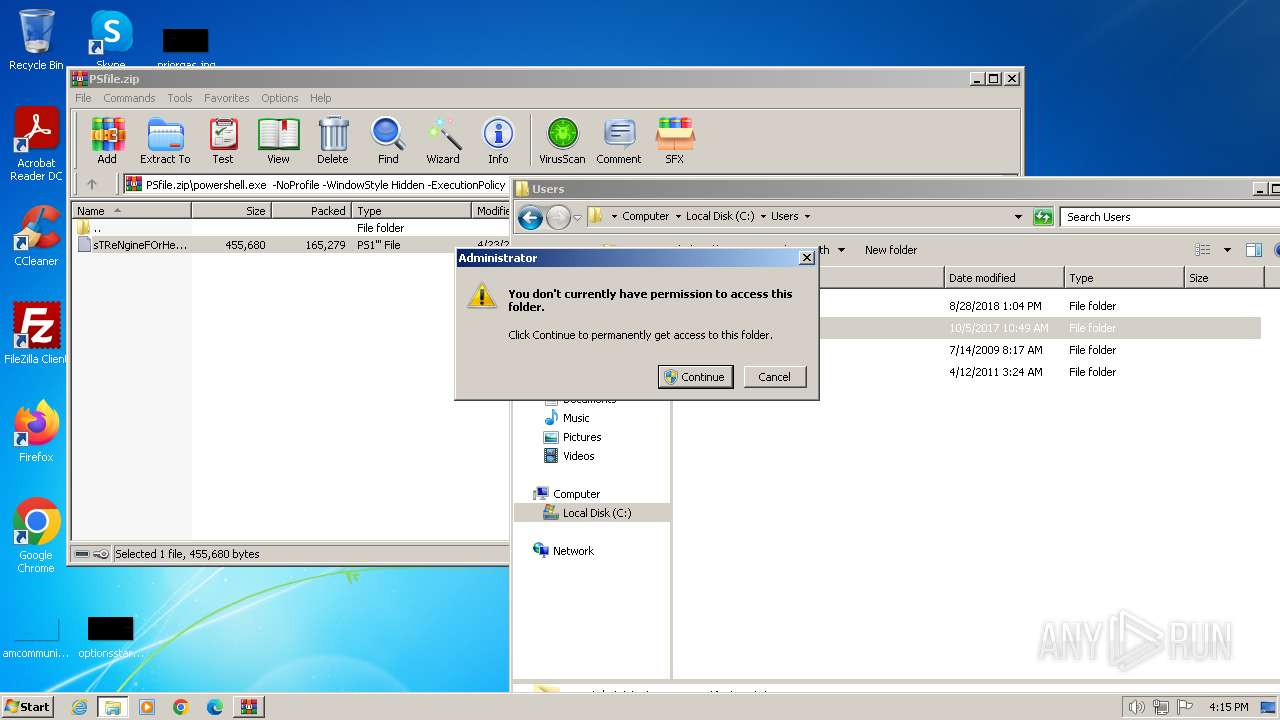
Task: Click New folder in Explorer toolbar
Action: [x=891, y=250]
